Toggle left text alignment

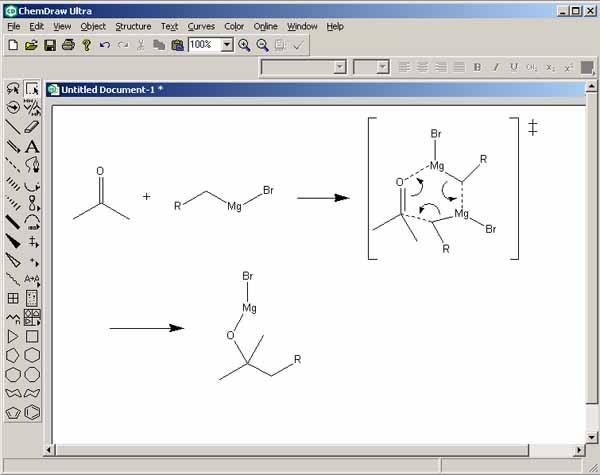[x=404, y=67]
